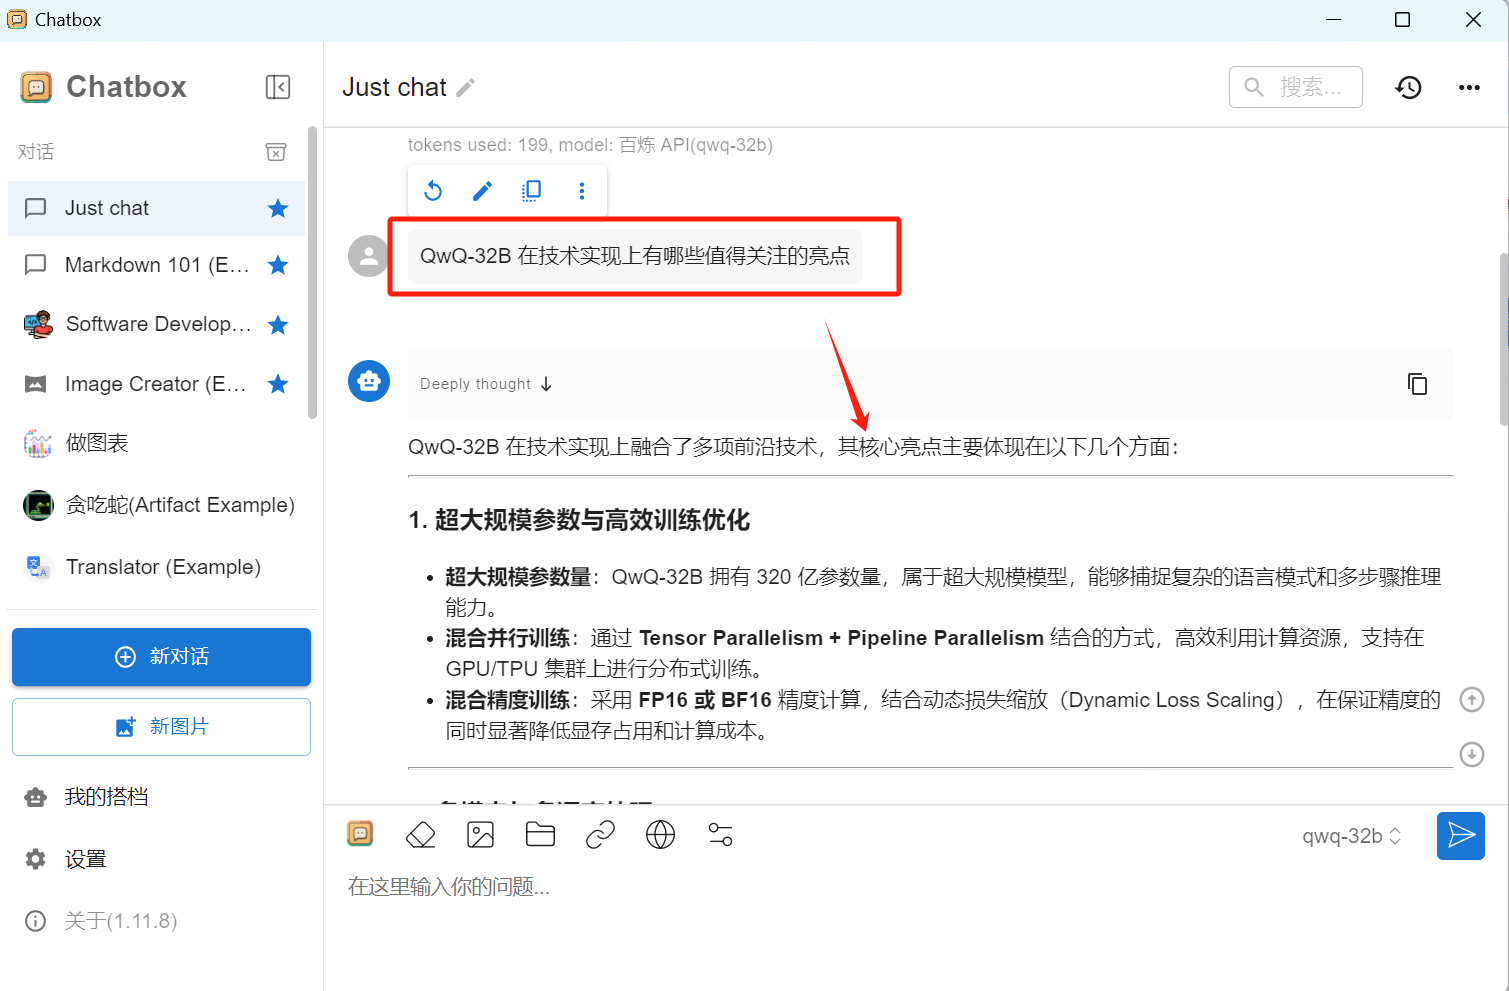
Task: Open the qwq-32b model selector
Action: (x=1351, y=836)
